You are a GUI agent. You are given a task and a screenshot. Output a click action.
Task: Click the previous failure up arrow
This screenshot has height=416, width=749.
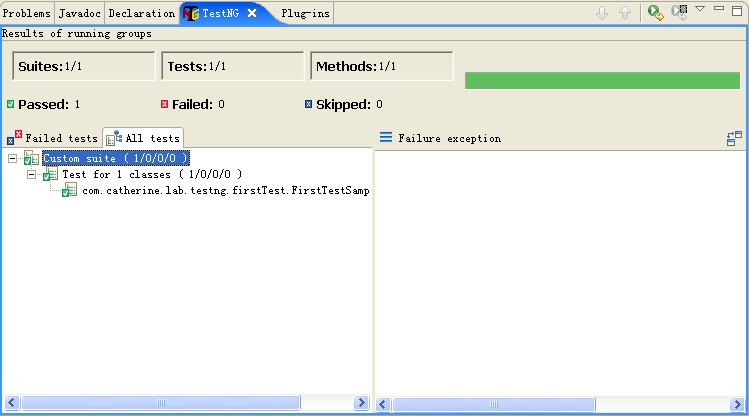coord(625,14)
